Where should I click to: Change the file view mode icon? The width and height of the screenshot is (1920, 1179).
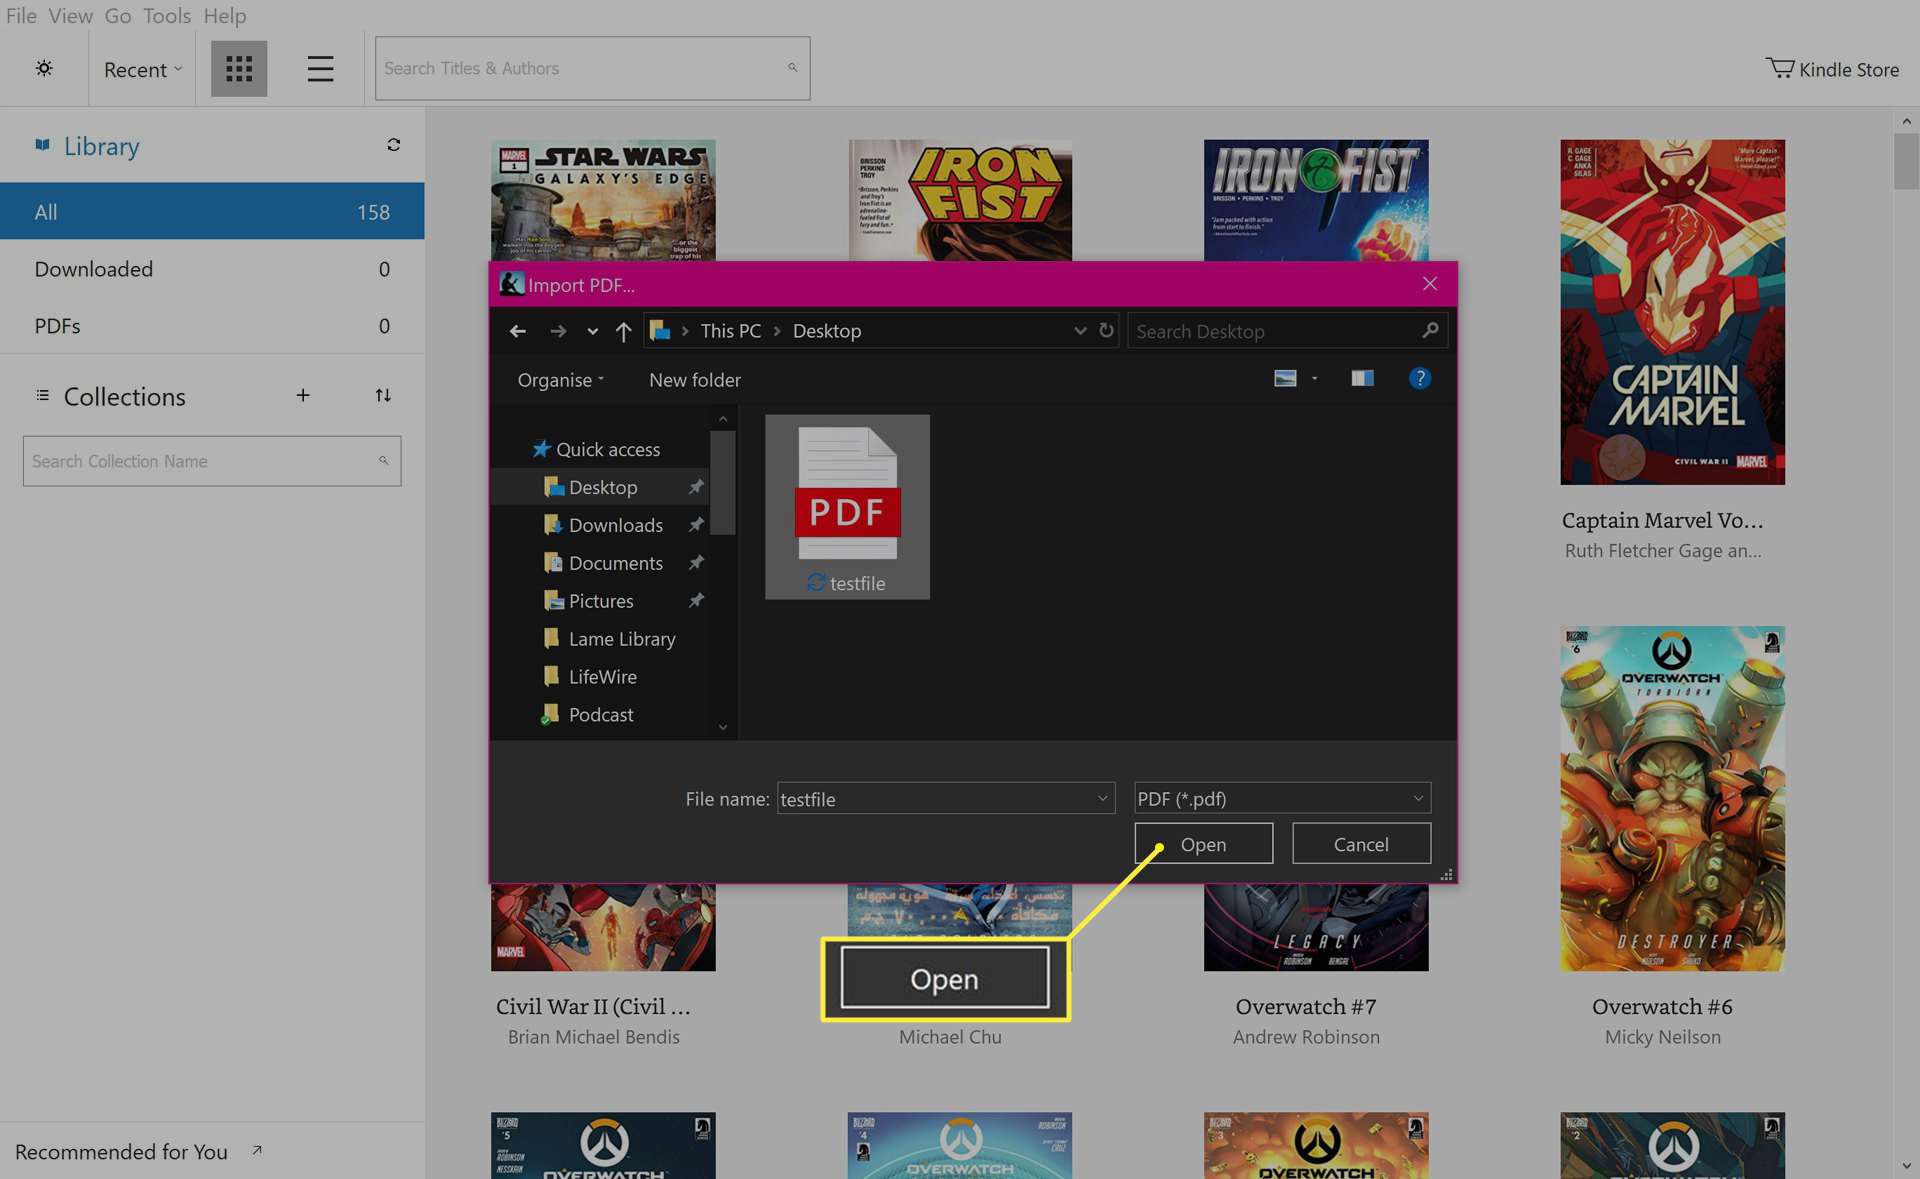1285,378
